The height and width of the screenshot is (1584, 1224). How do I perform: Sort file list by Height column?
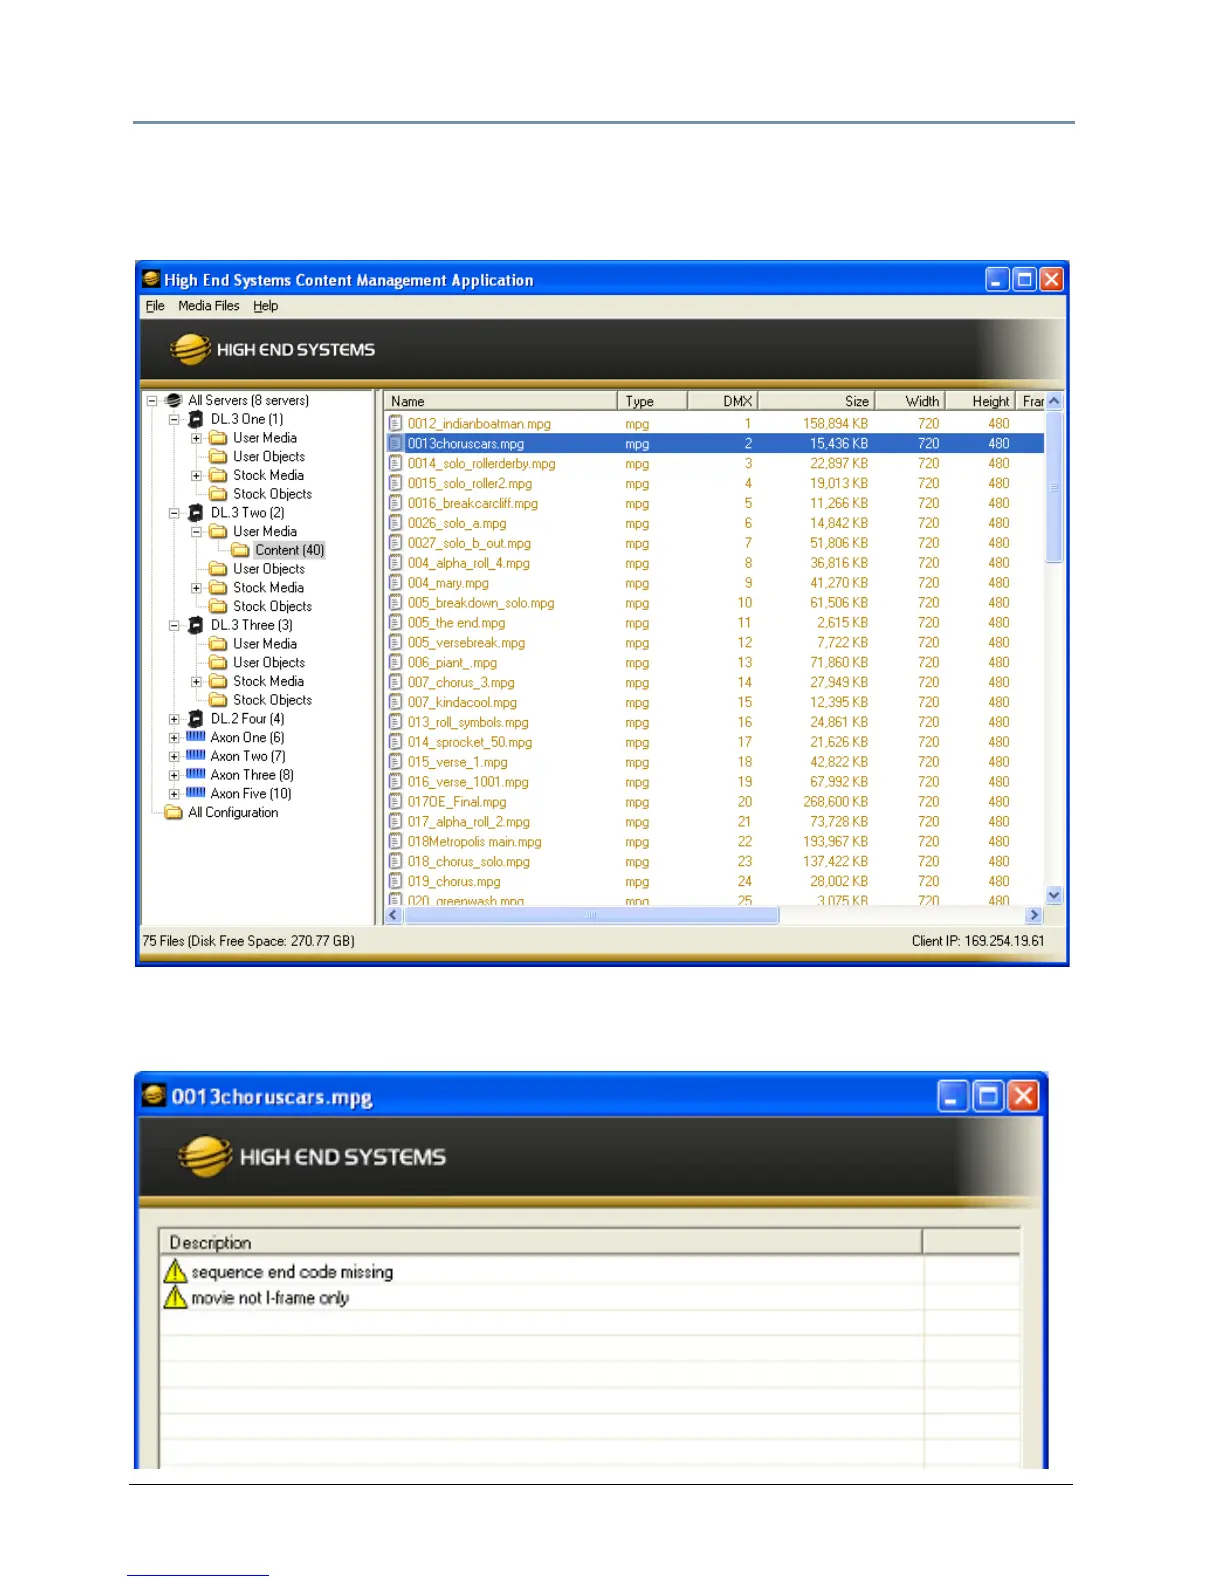(x=980, y=401)
